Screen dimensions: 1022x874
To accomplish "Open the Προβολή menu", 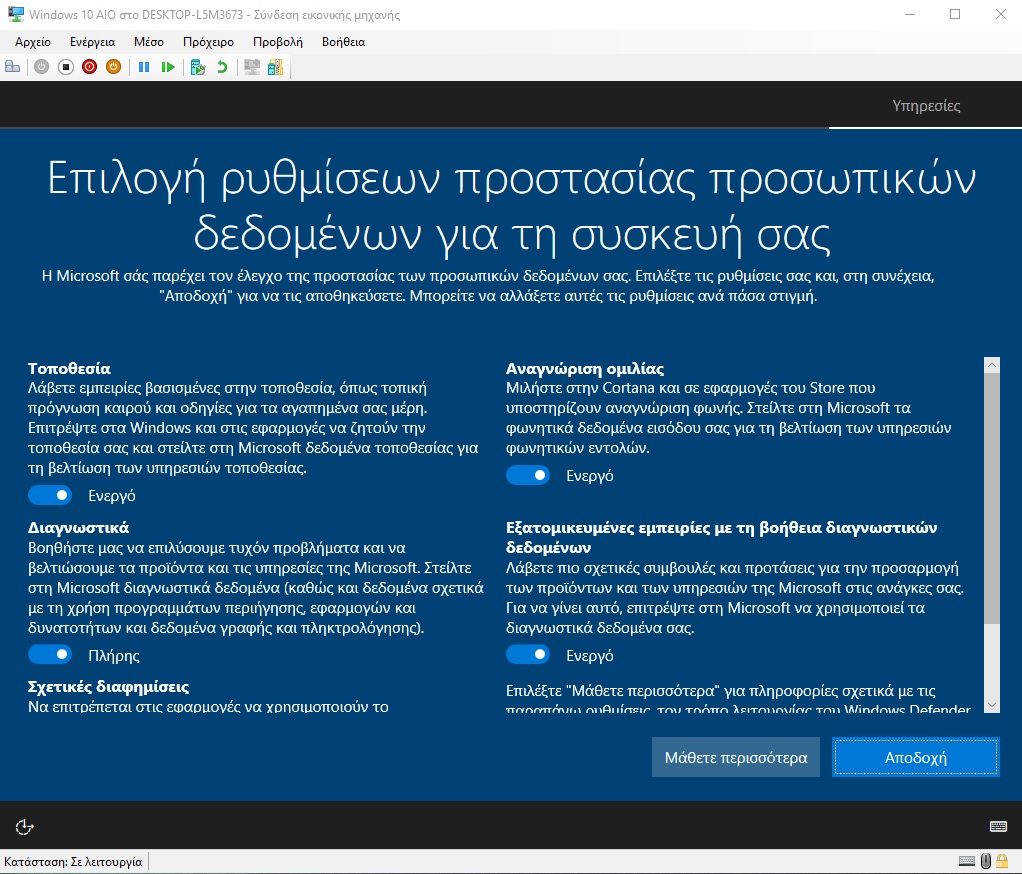I will tap(278, 42).
